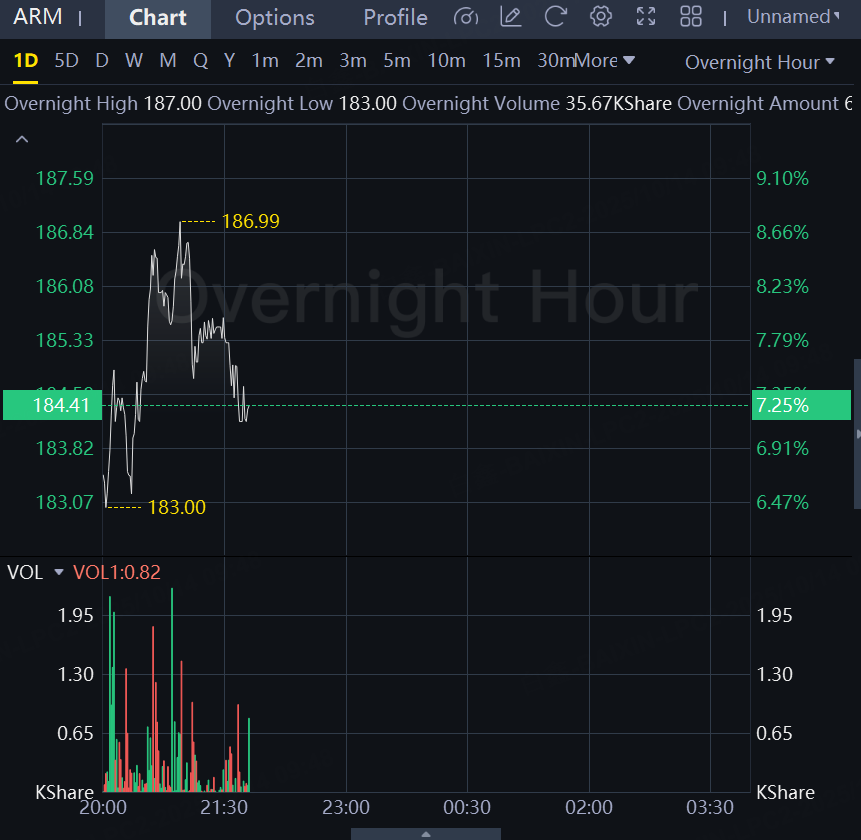The width and height of the screenshot is (861, 840).
Task: Switch to the Profile tab
Action: (395, 18)
